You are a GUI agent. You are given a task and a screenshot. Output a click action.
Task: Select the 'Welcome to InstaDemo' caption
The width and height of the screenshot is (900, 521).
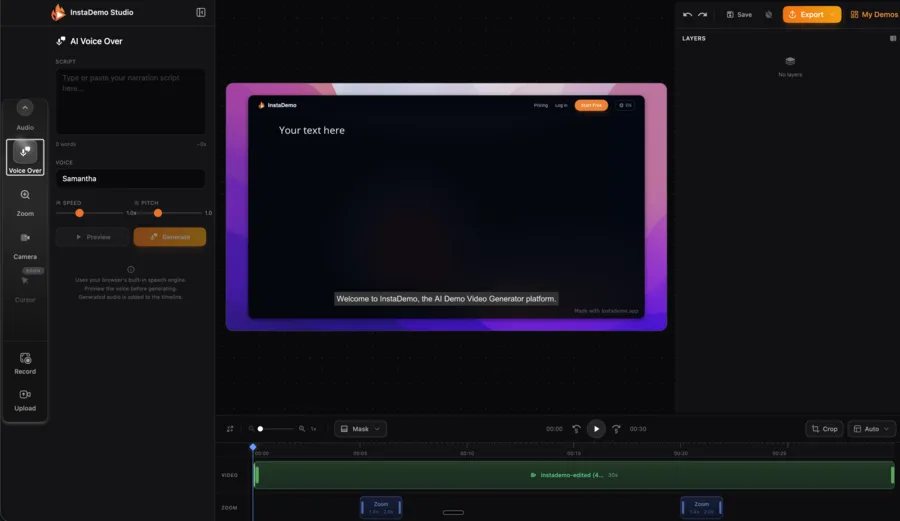click(x=446, y=299)
